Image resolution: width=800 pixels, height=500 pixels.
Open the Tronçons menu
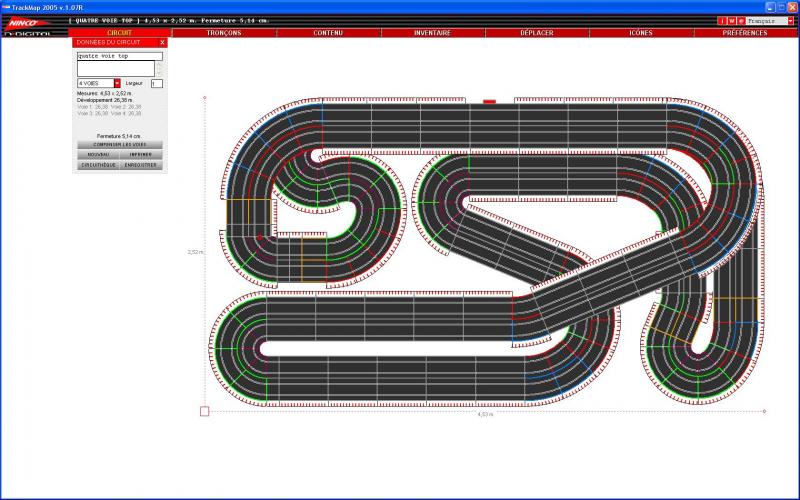(223, 32)
